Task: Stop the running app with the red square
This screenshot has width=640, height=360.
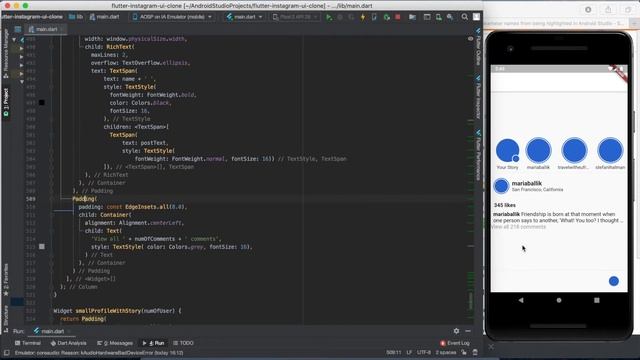Action: 398,17
